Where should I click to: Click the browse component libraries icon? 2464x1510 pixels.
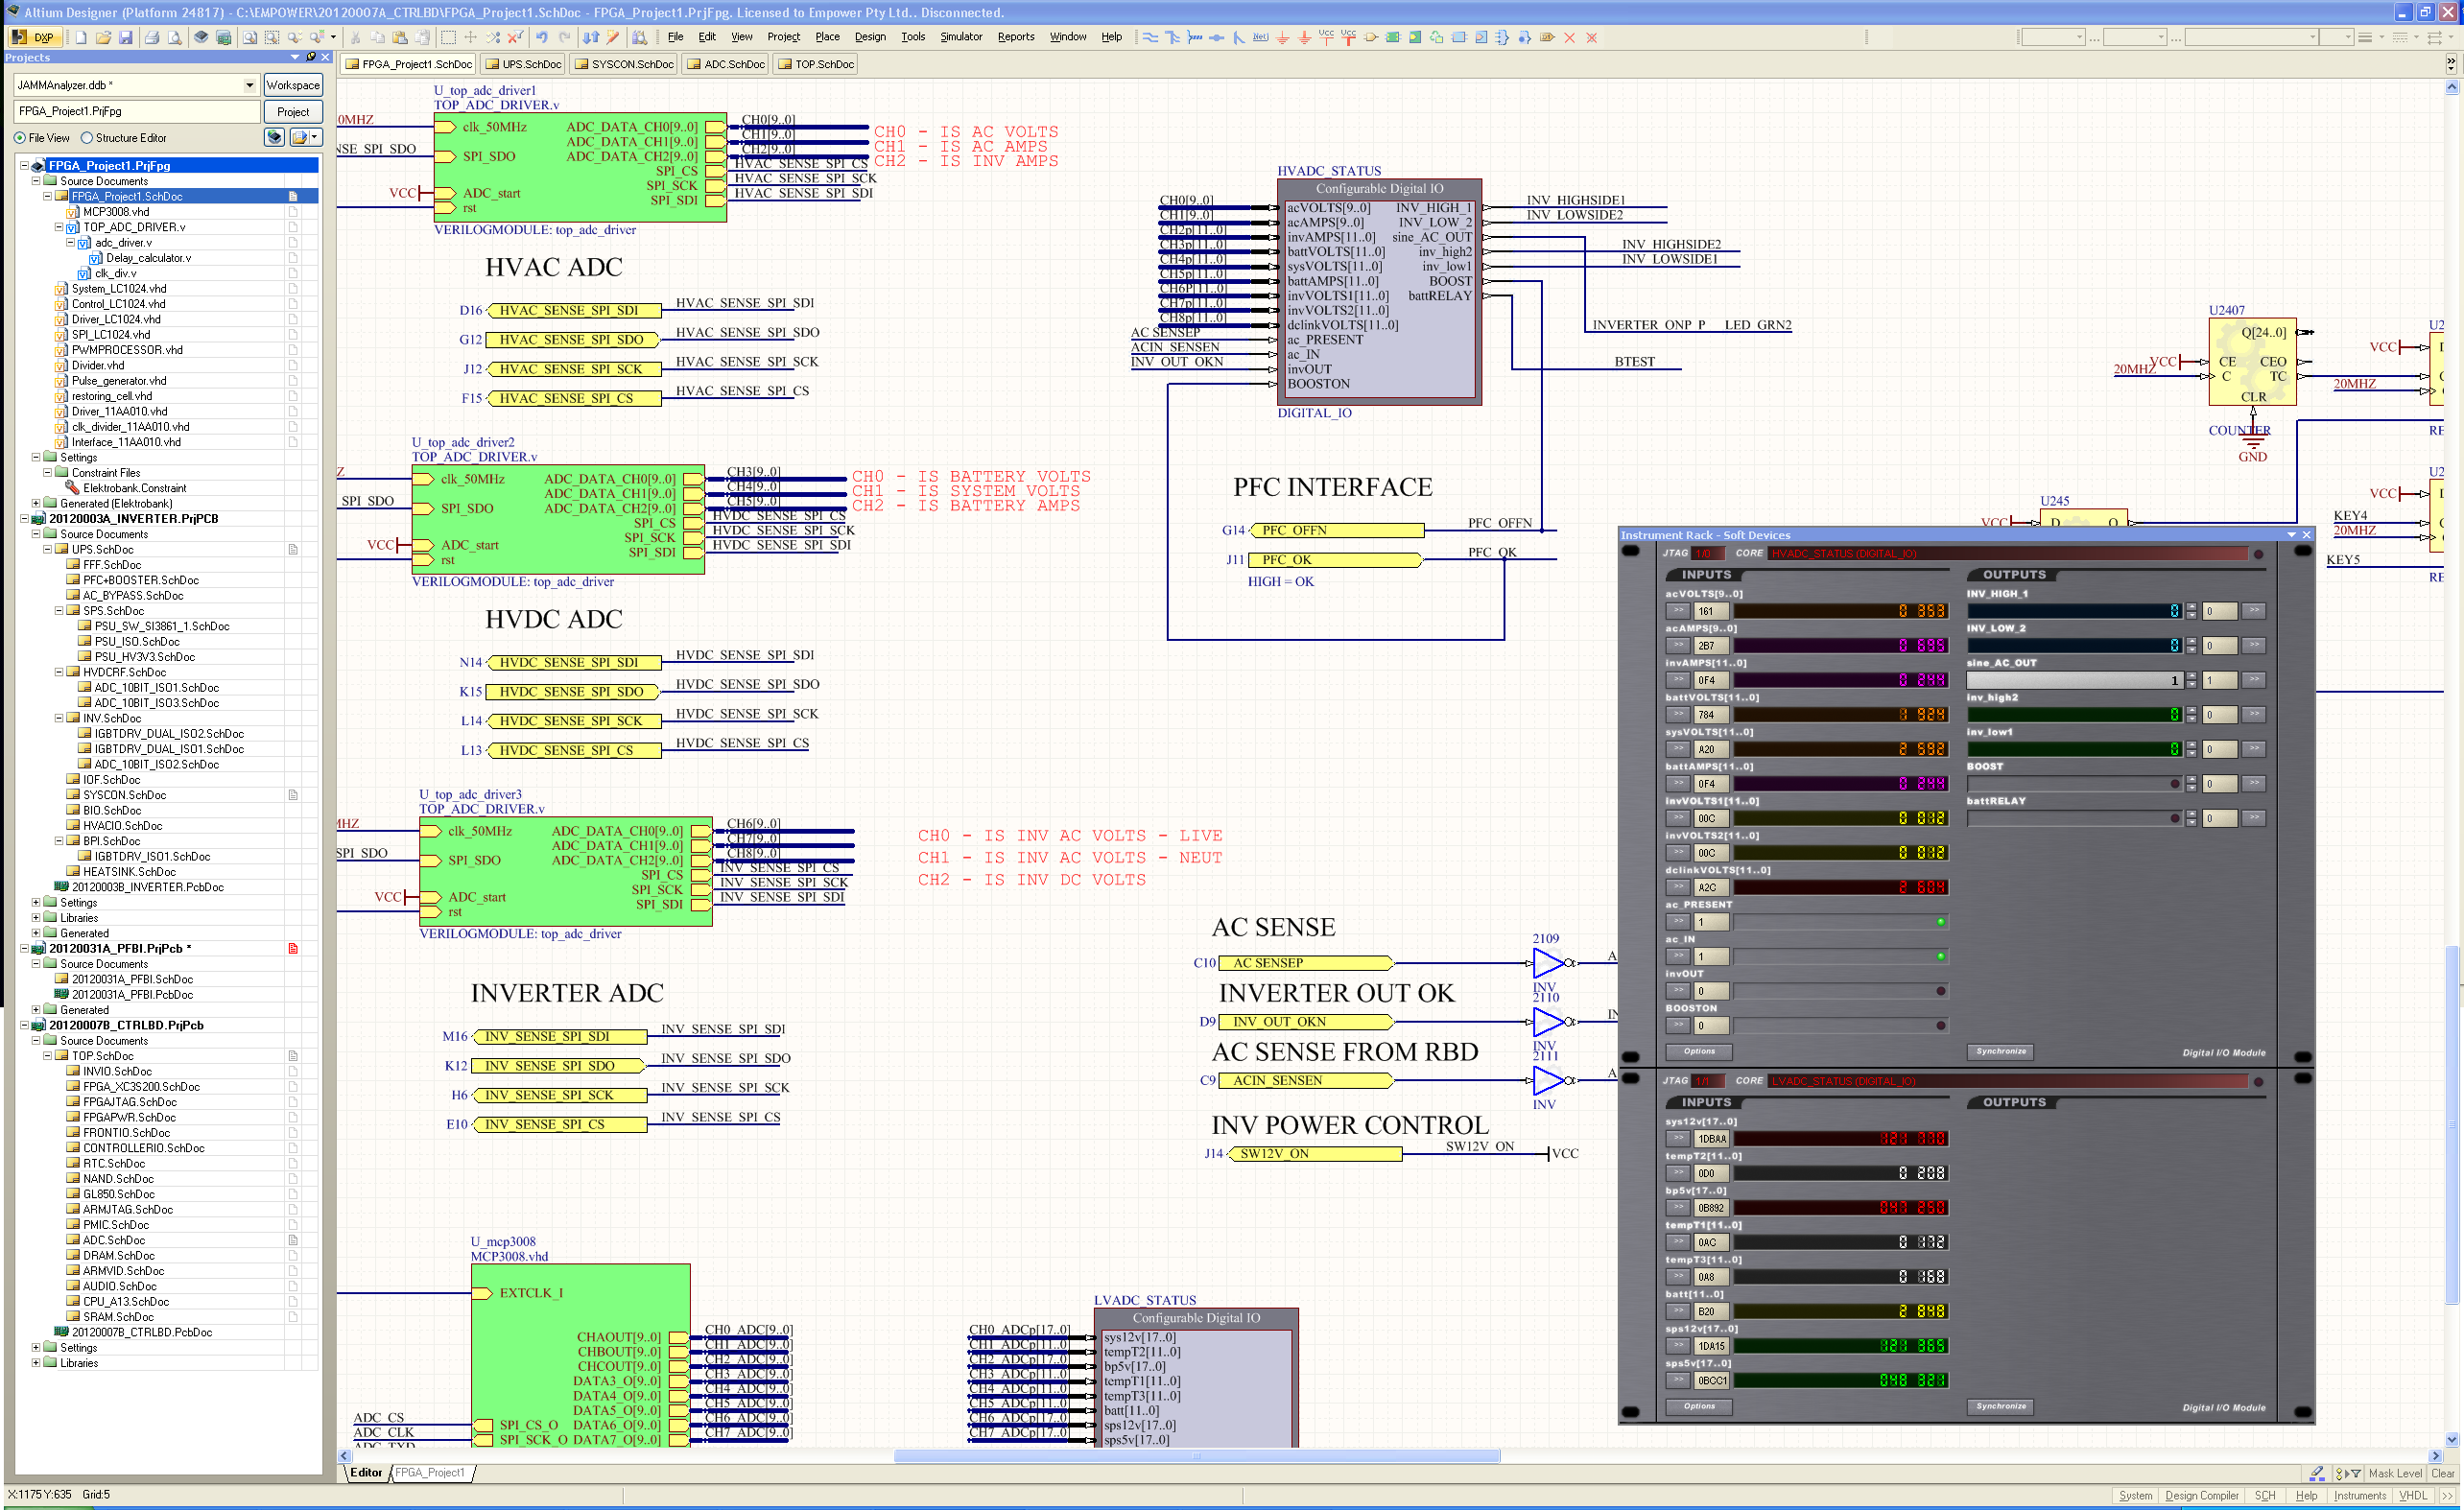tap(639, 37)
